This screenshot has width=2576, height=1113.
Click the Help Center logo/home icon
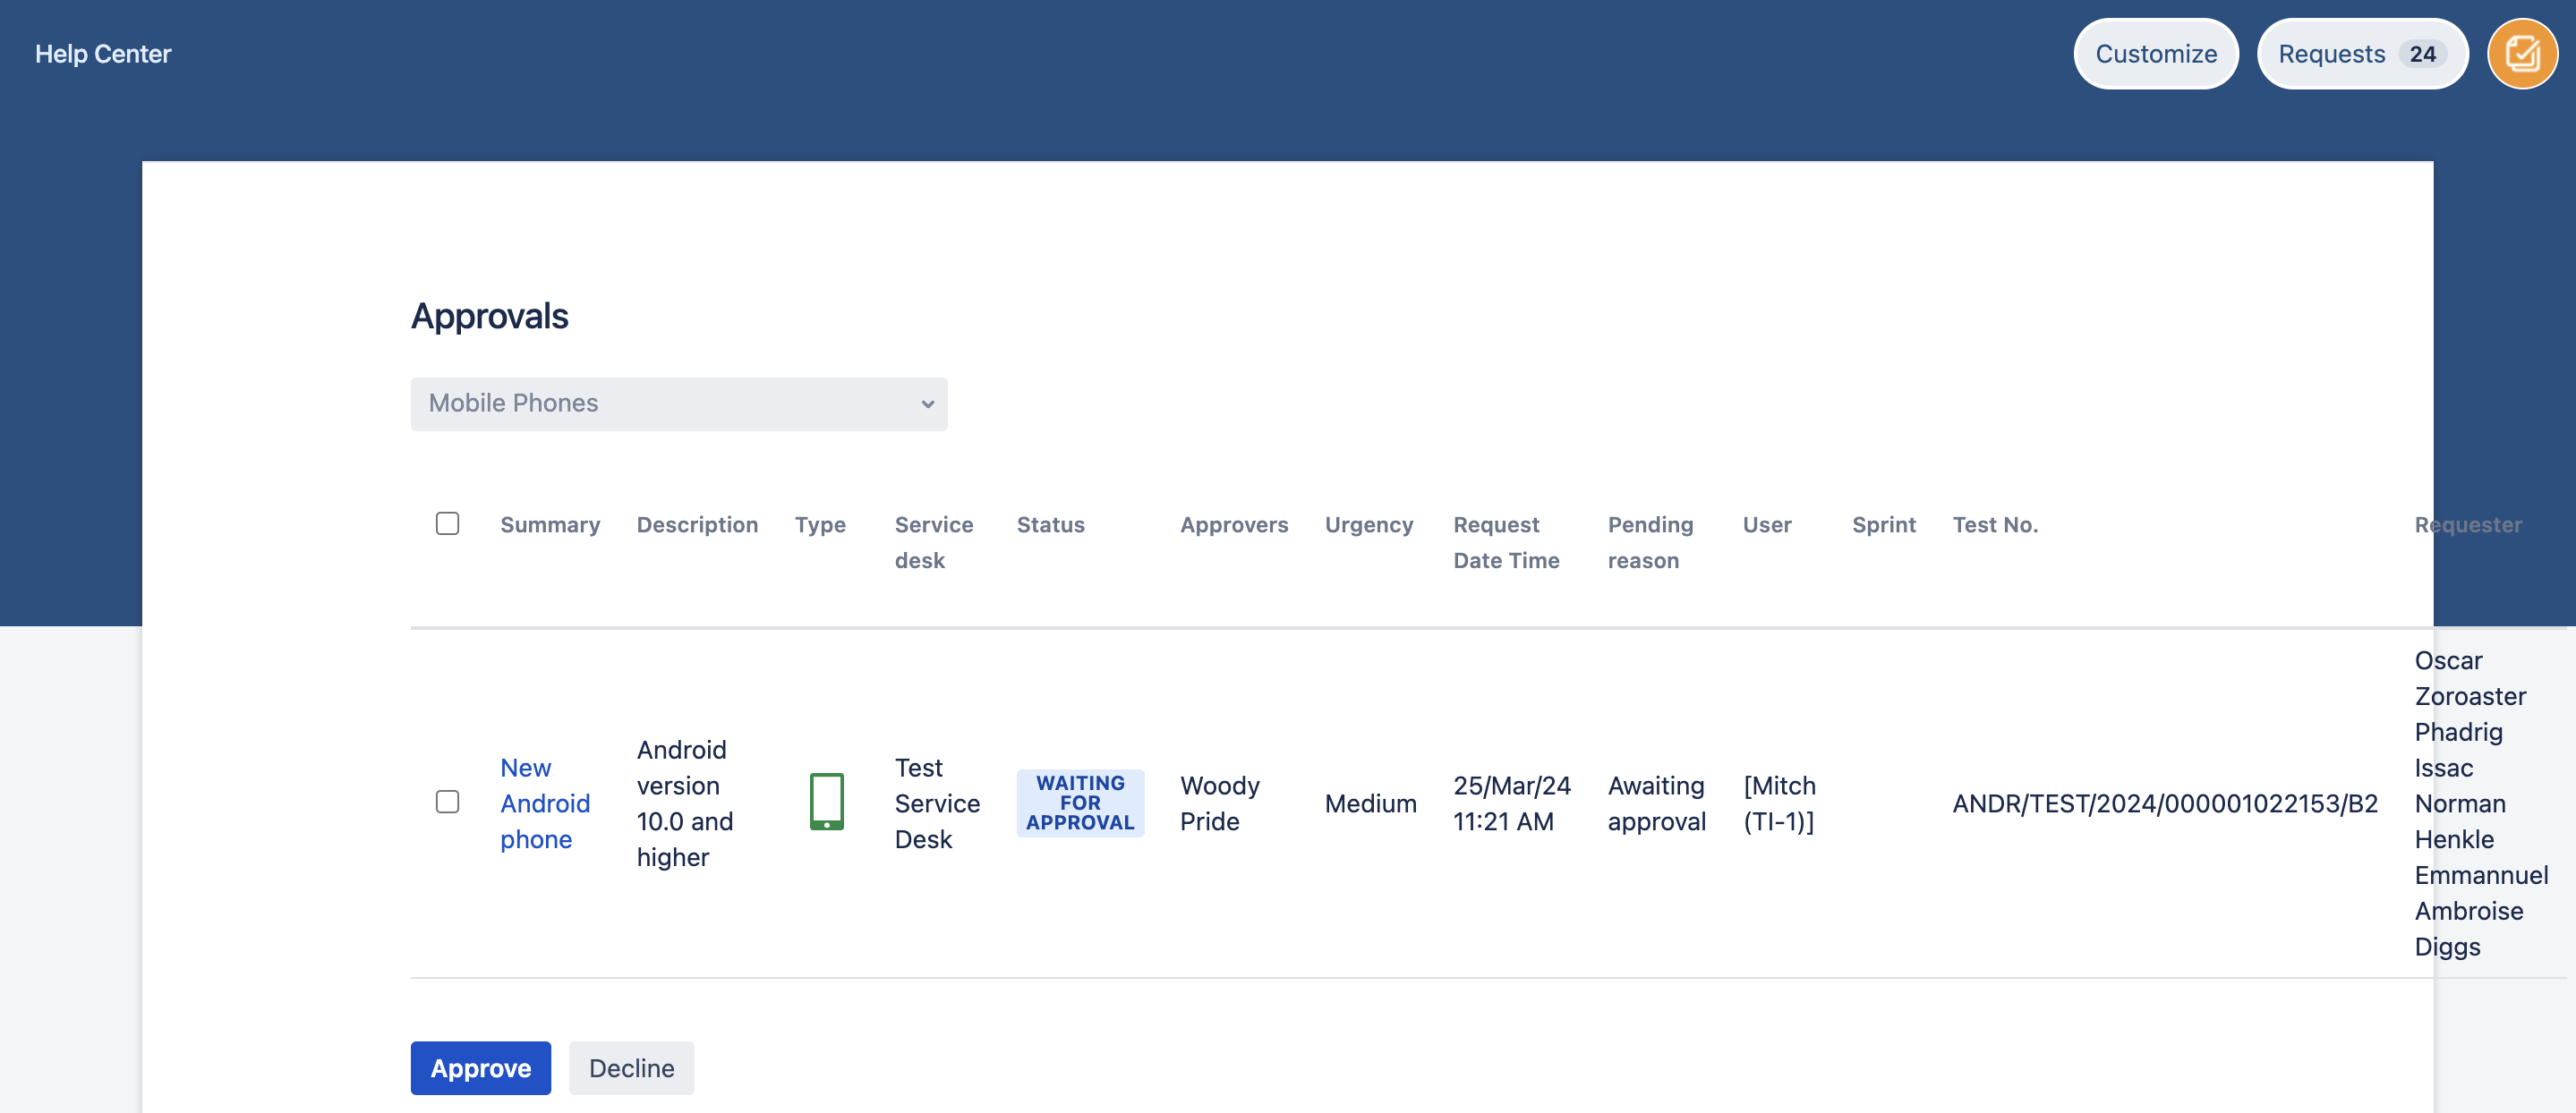pyautogui.click(x=104, y=51)
